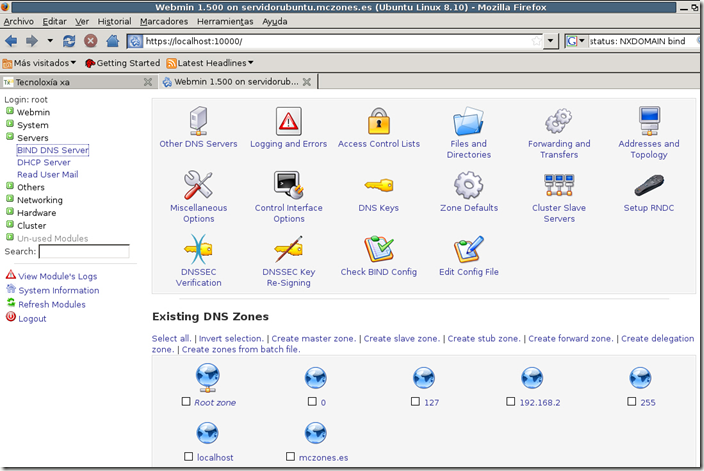
Task: Click the browser Stop button
Action: pyautogui.click(x=91, y=41)
